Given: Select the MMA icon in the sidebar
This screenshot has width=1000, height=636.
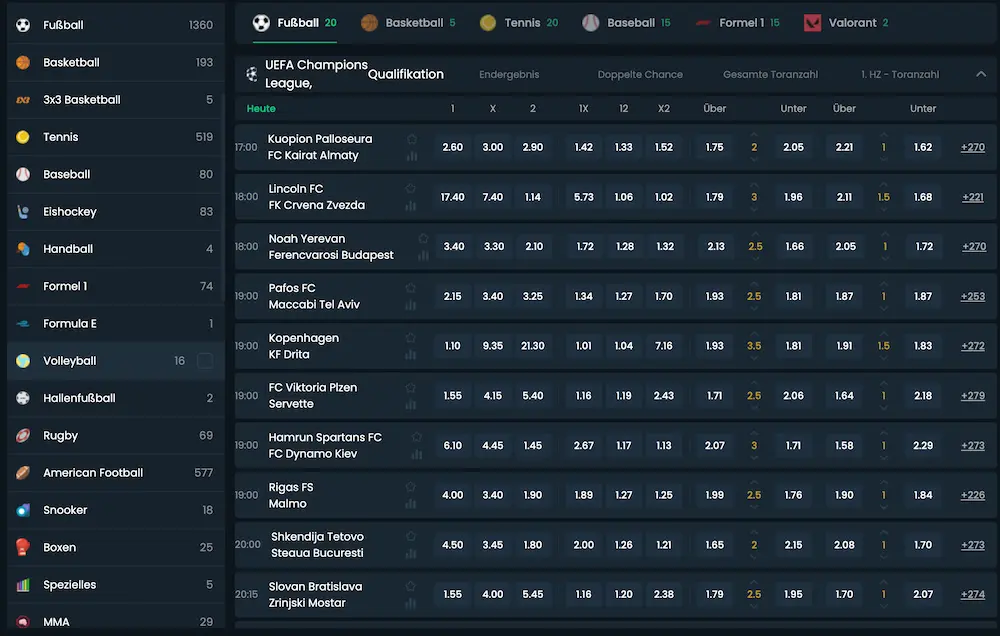Looking at the screenshot, I should coord(23,622).
